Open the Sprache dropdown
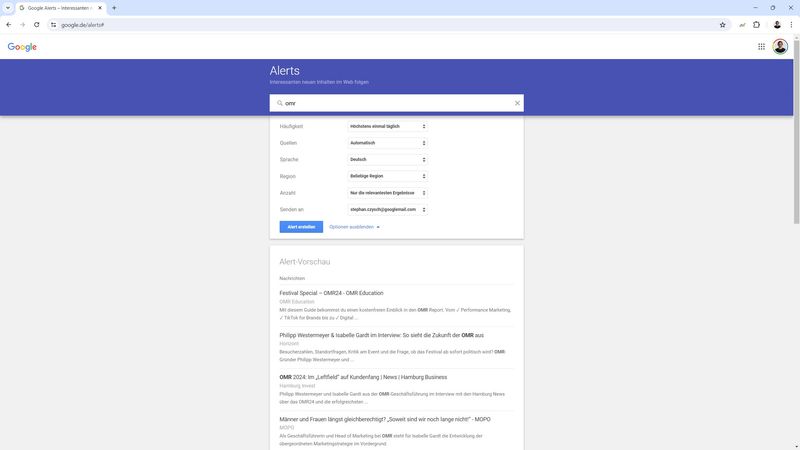 point(387,159)
